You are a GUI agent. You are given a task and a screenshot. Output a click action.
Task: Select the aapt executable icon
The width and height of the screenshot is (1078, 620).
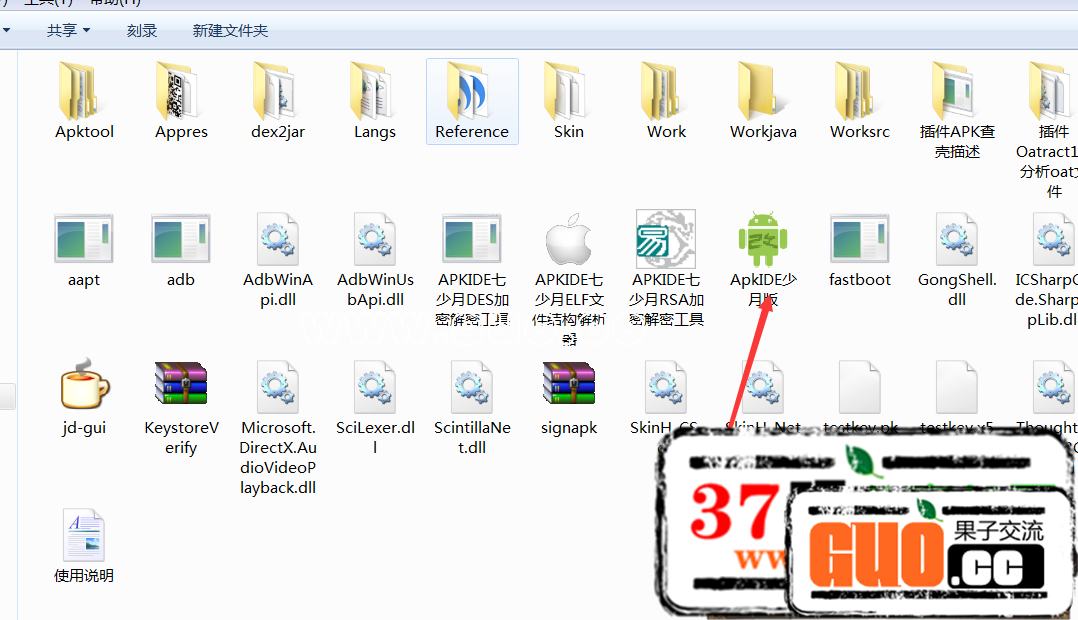tap(84, 239)
